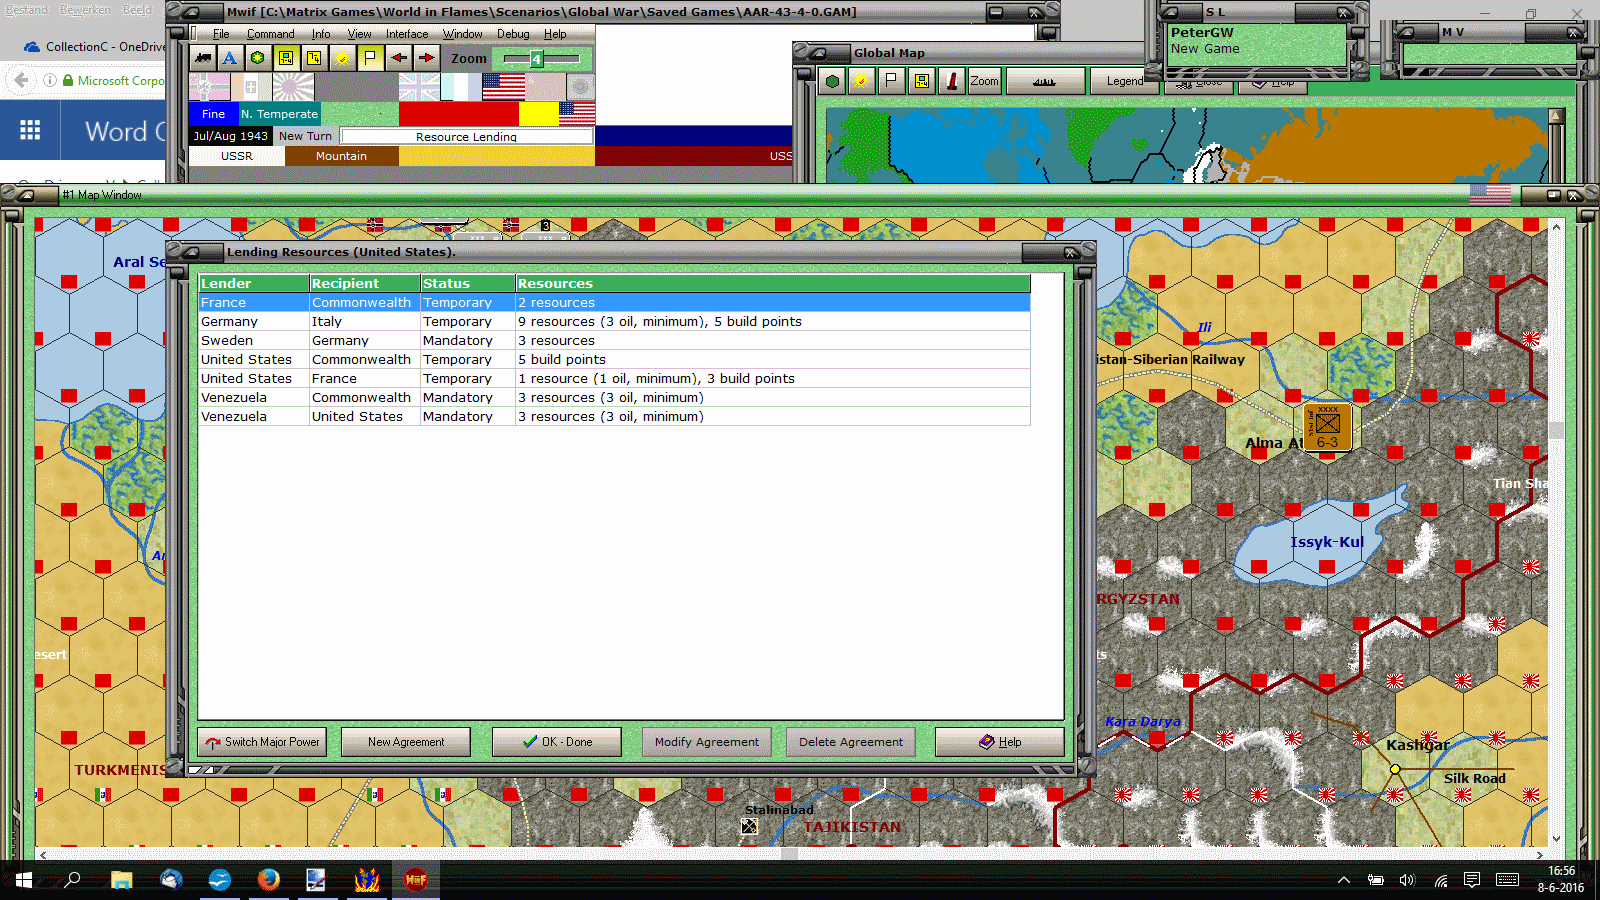Select the United States flag in flag row
The image size is (1600, 900).
point(503,88)
